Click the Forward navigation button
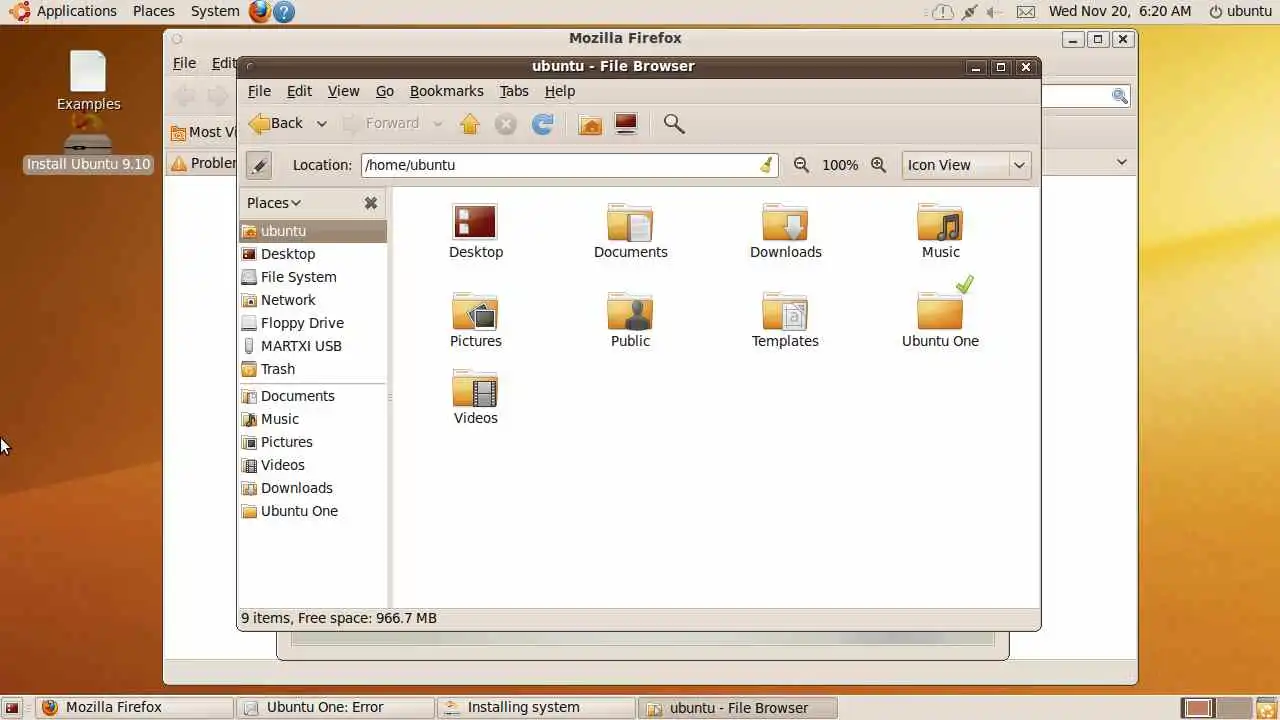This screenshot has width=1280, height=720. click(381, 123)
